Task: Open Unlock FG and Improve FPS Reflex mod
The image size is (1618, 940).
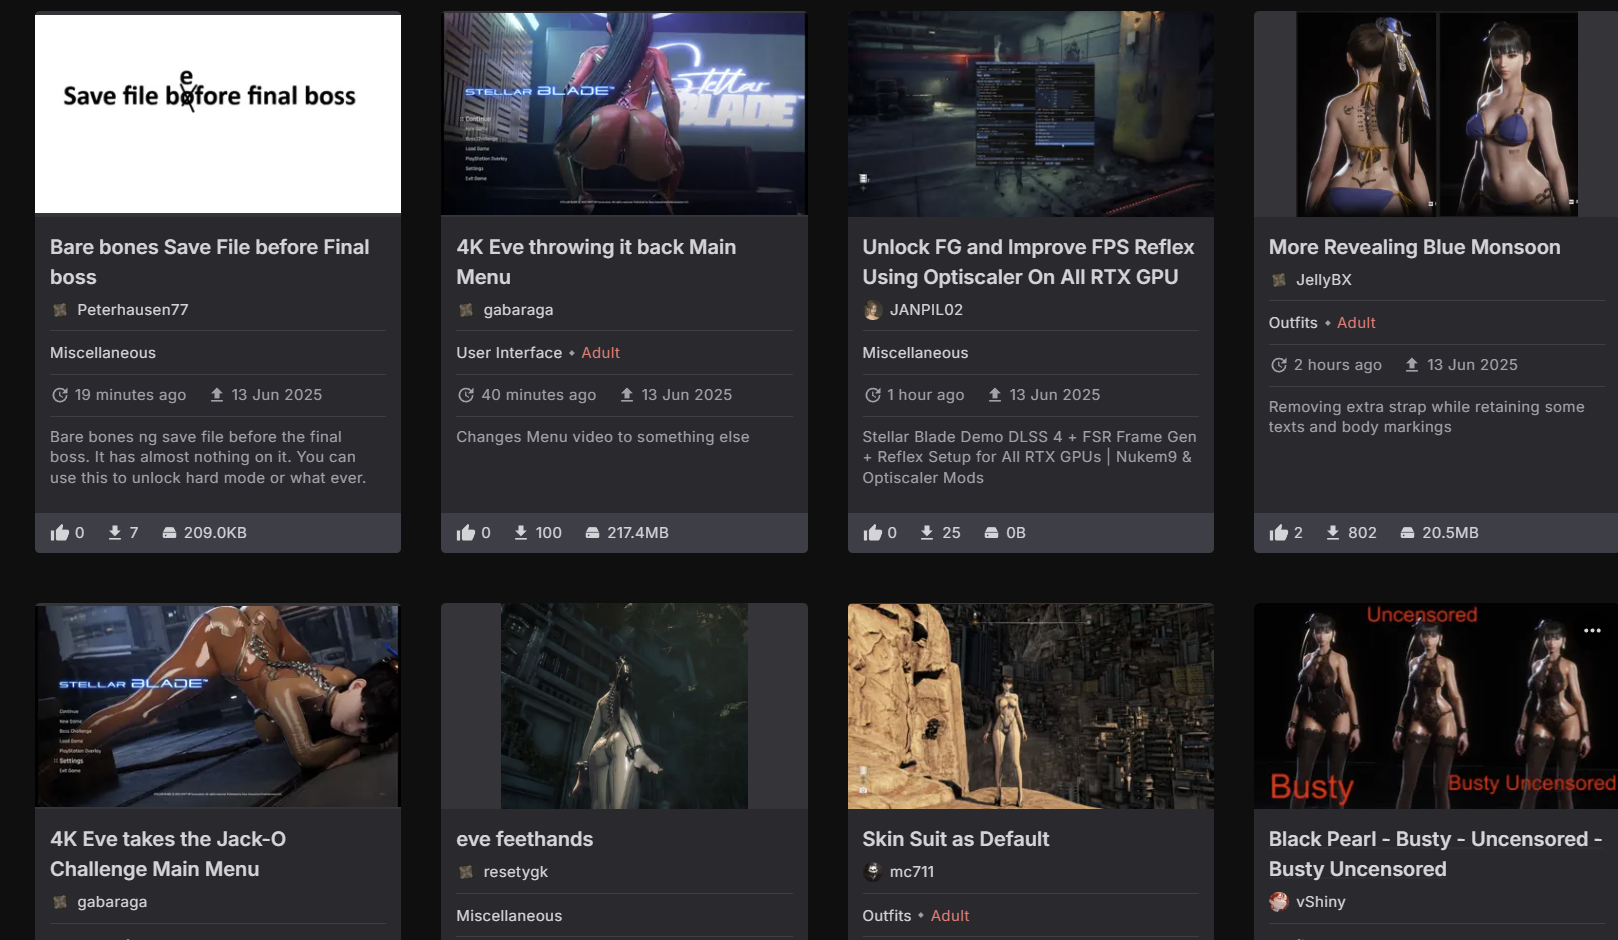Action: 1028,262
